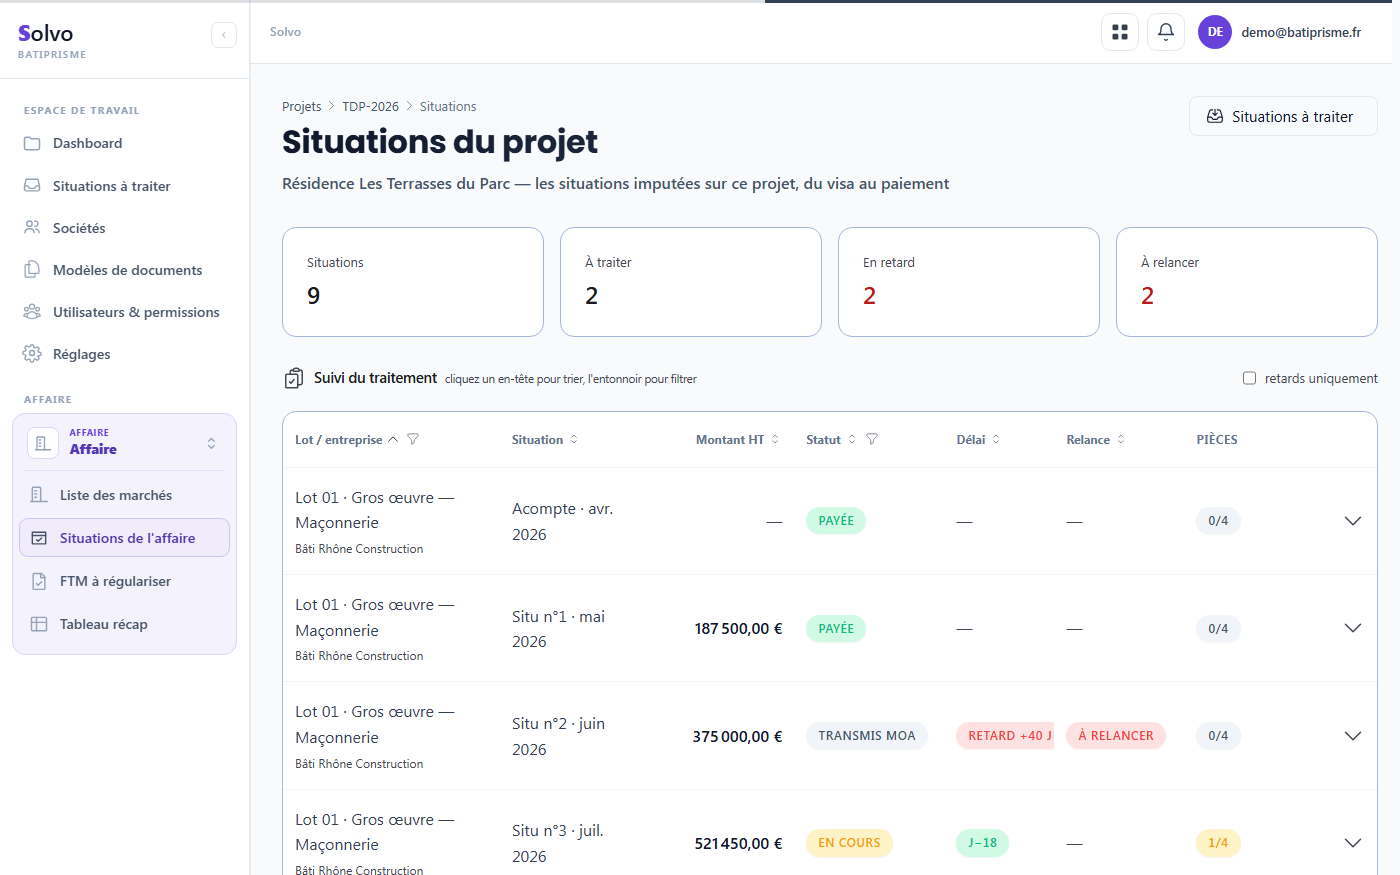
Task: Sort by Statut column arrows
Action: pyautogui.click(x=852, y=439)
